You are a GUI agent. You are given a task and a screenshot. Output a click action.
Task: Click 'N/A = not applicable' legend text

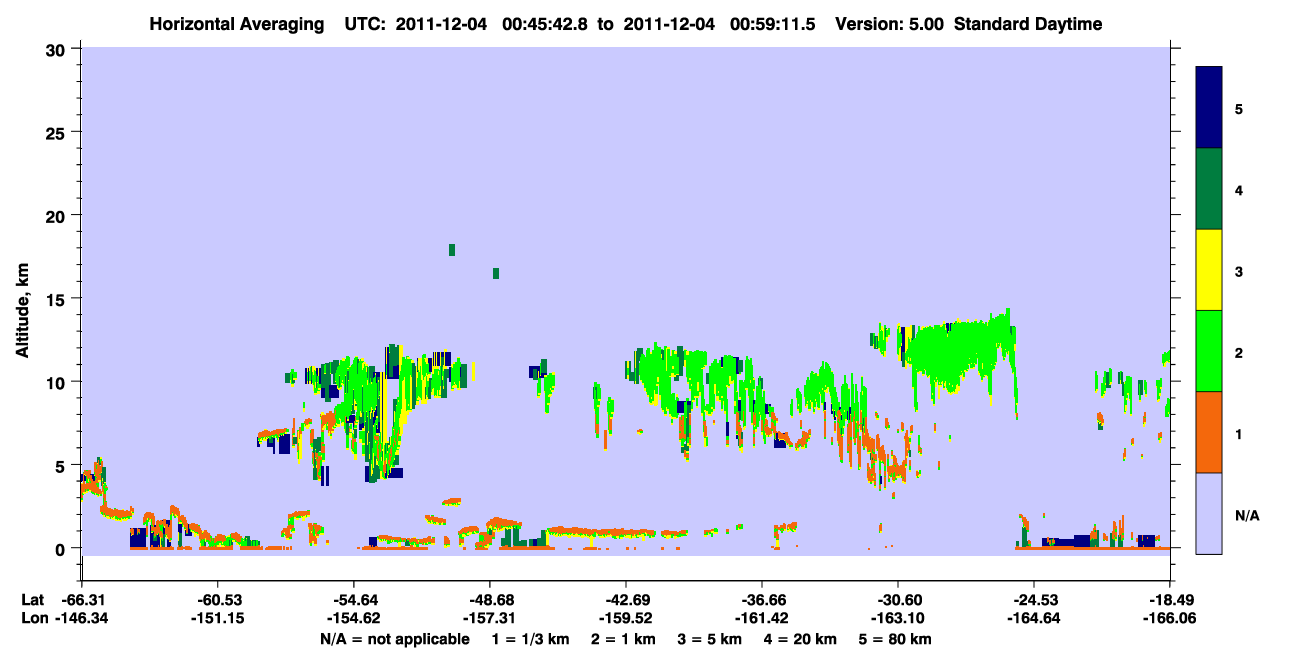[x=394, y=639]
